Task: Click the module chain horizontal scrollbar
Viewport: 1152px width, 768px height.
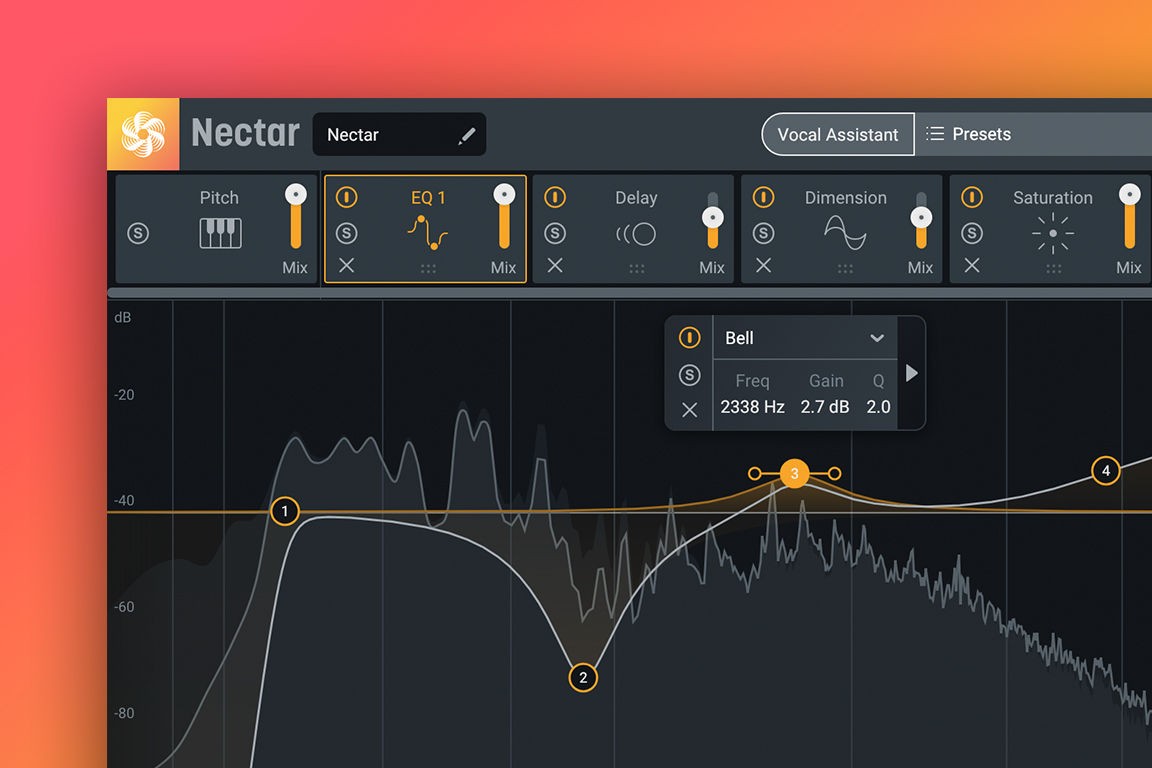Action: (630, 293)
